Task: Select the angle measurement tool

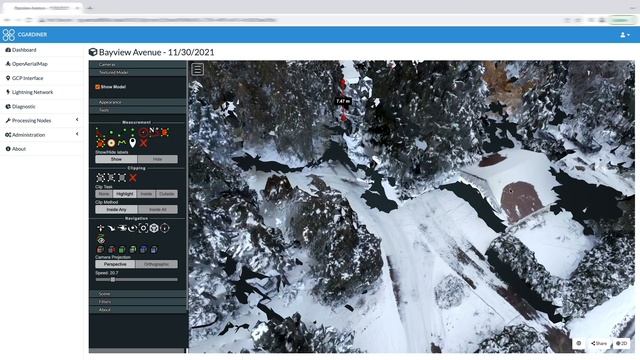Action: (x=99, y=132)
